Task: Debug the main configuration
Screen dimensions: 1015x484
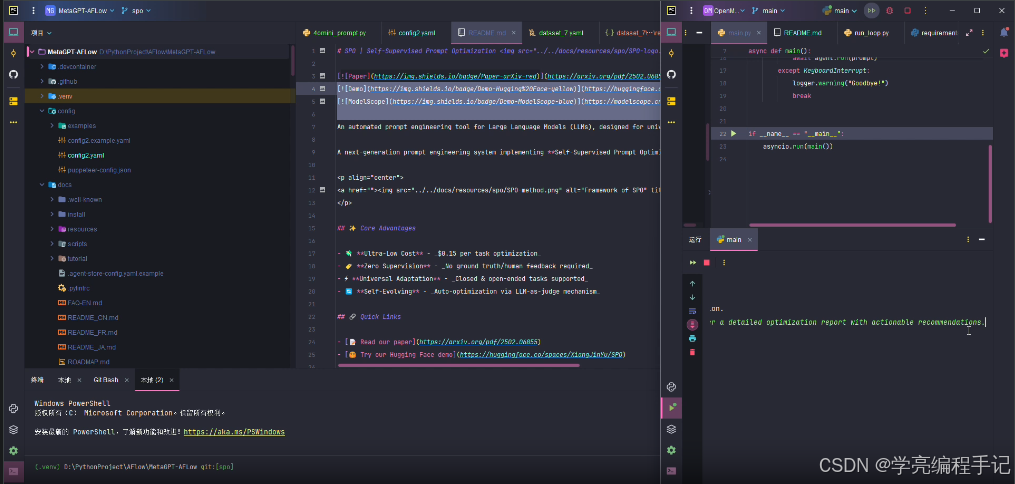Action: coord(889,10)
